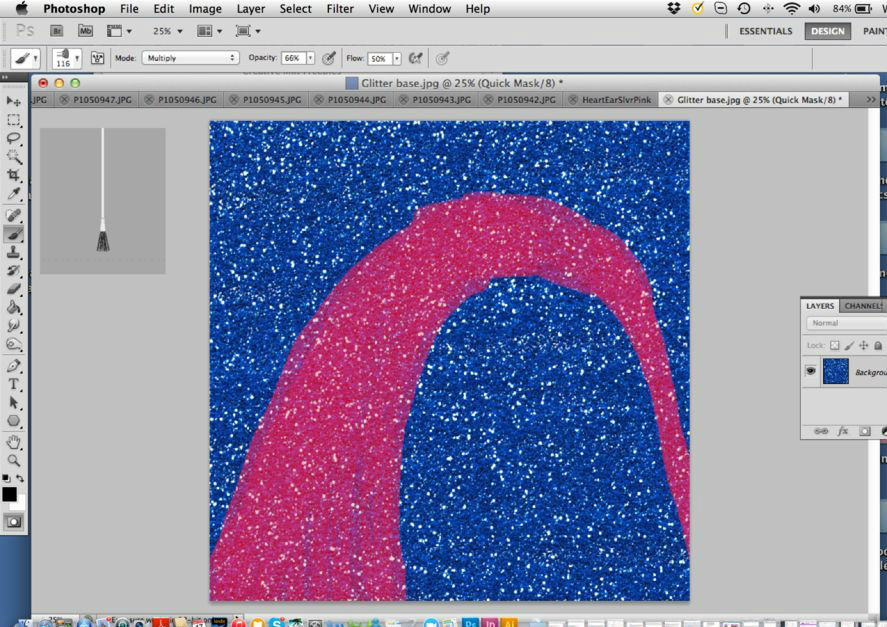
Task: Click the ESSENTIALS workspace button
Action: click(765, 31)
